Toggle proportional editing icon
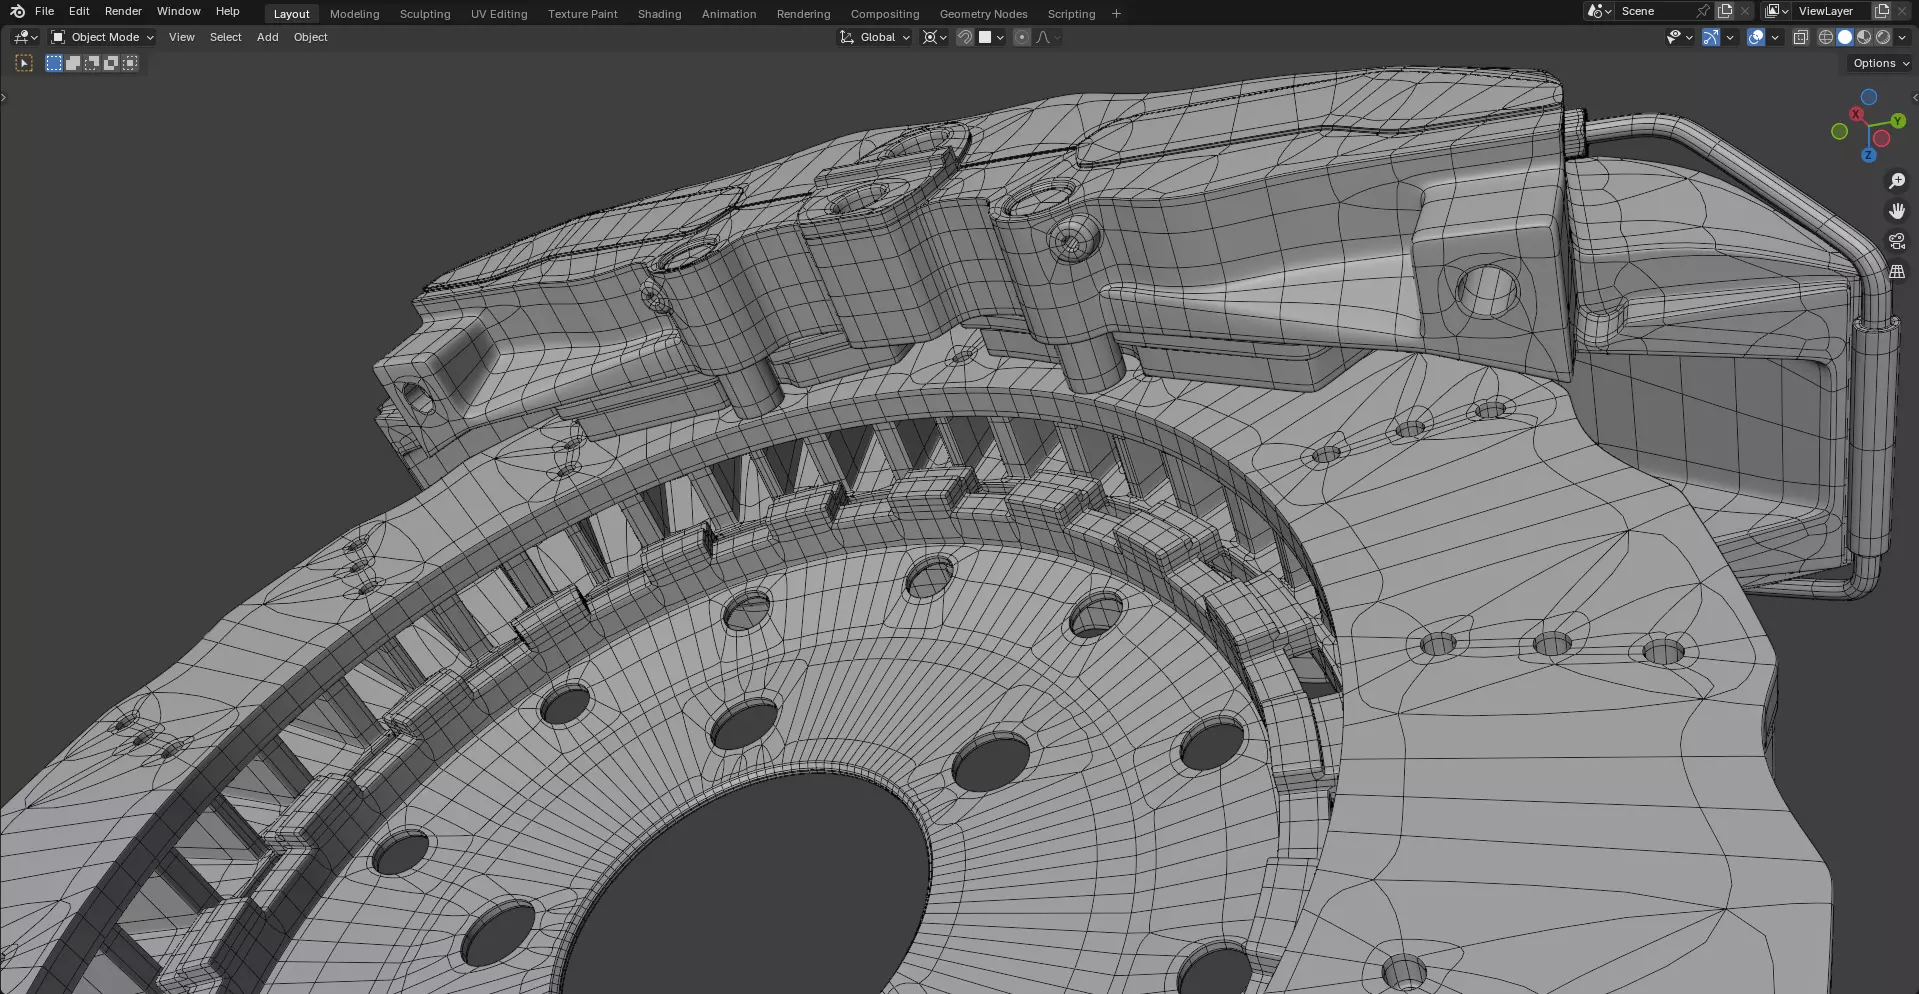Viewport: 1919px width, 994px height. click(x=1021, y=37)
